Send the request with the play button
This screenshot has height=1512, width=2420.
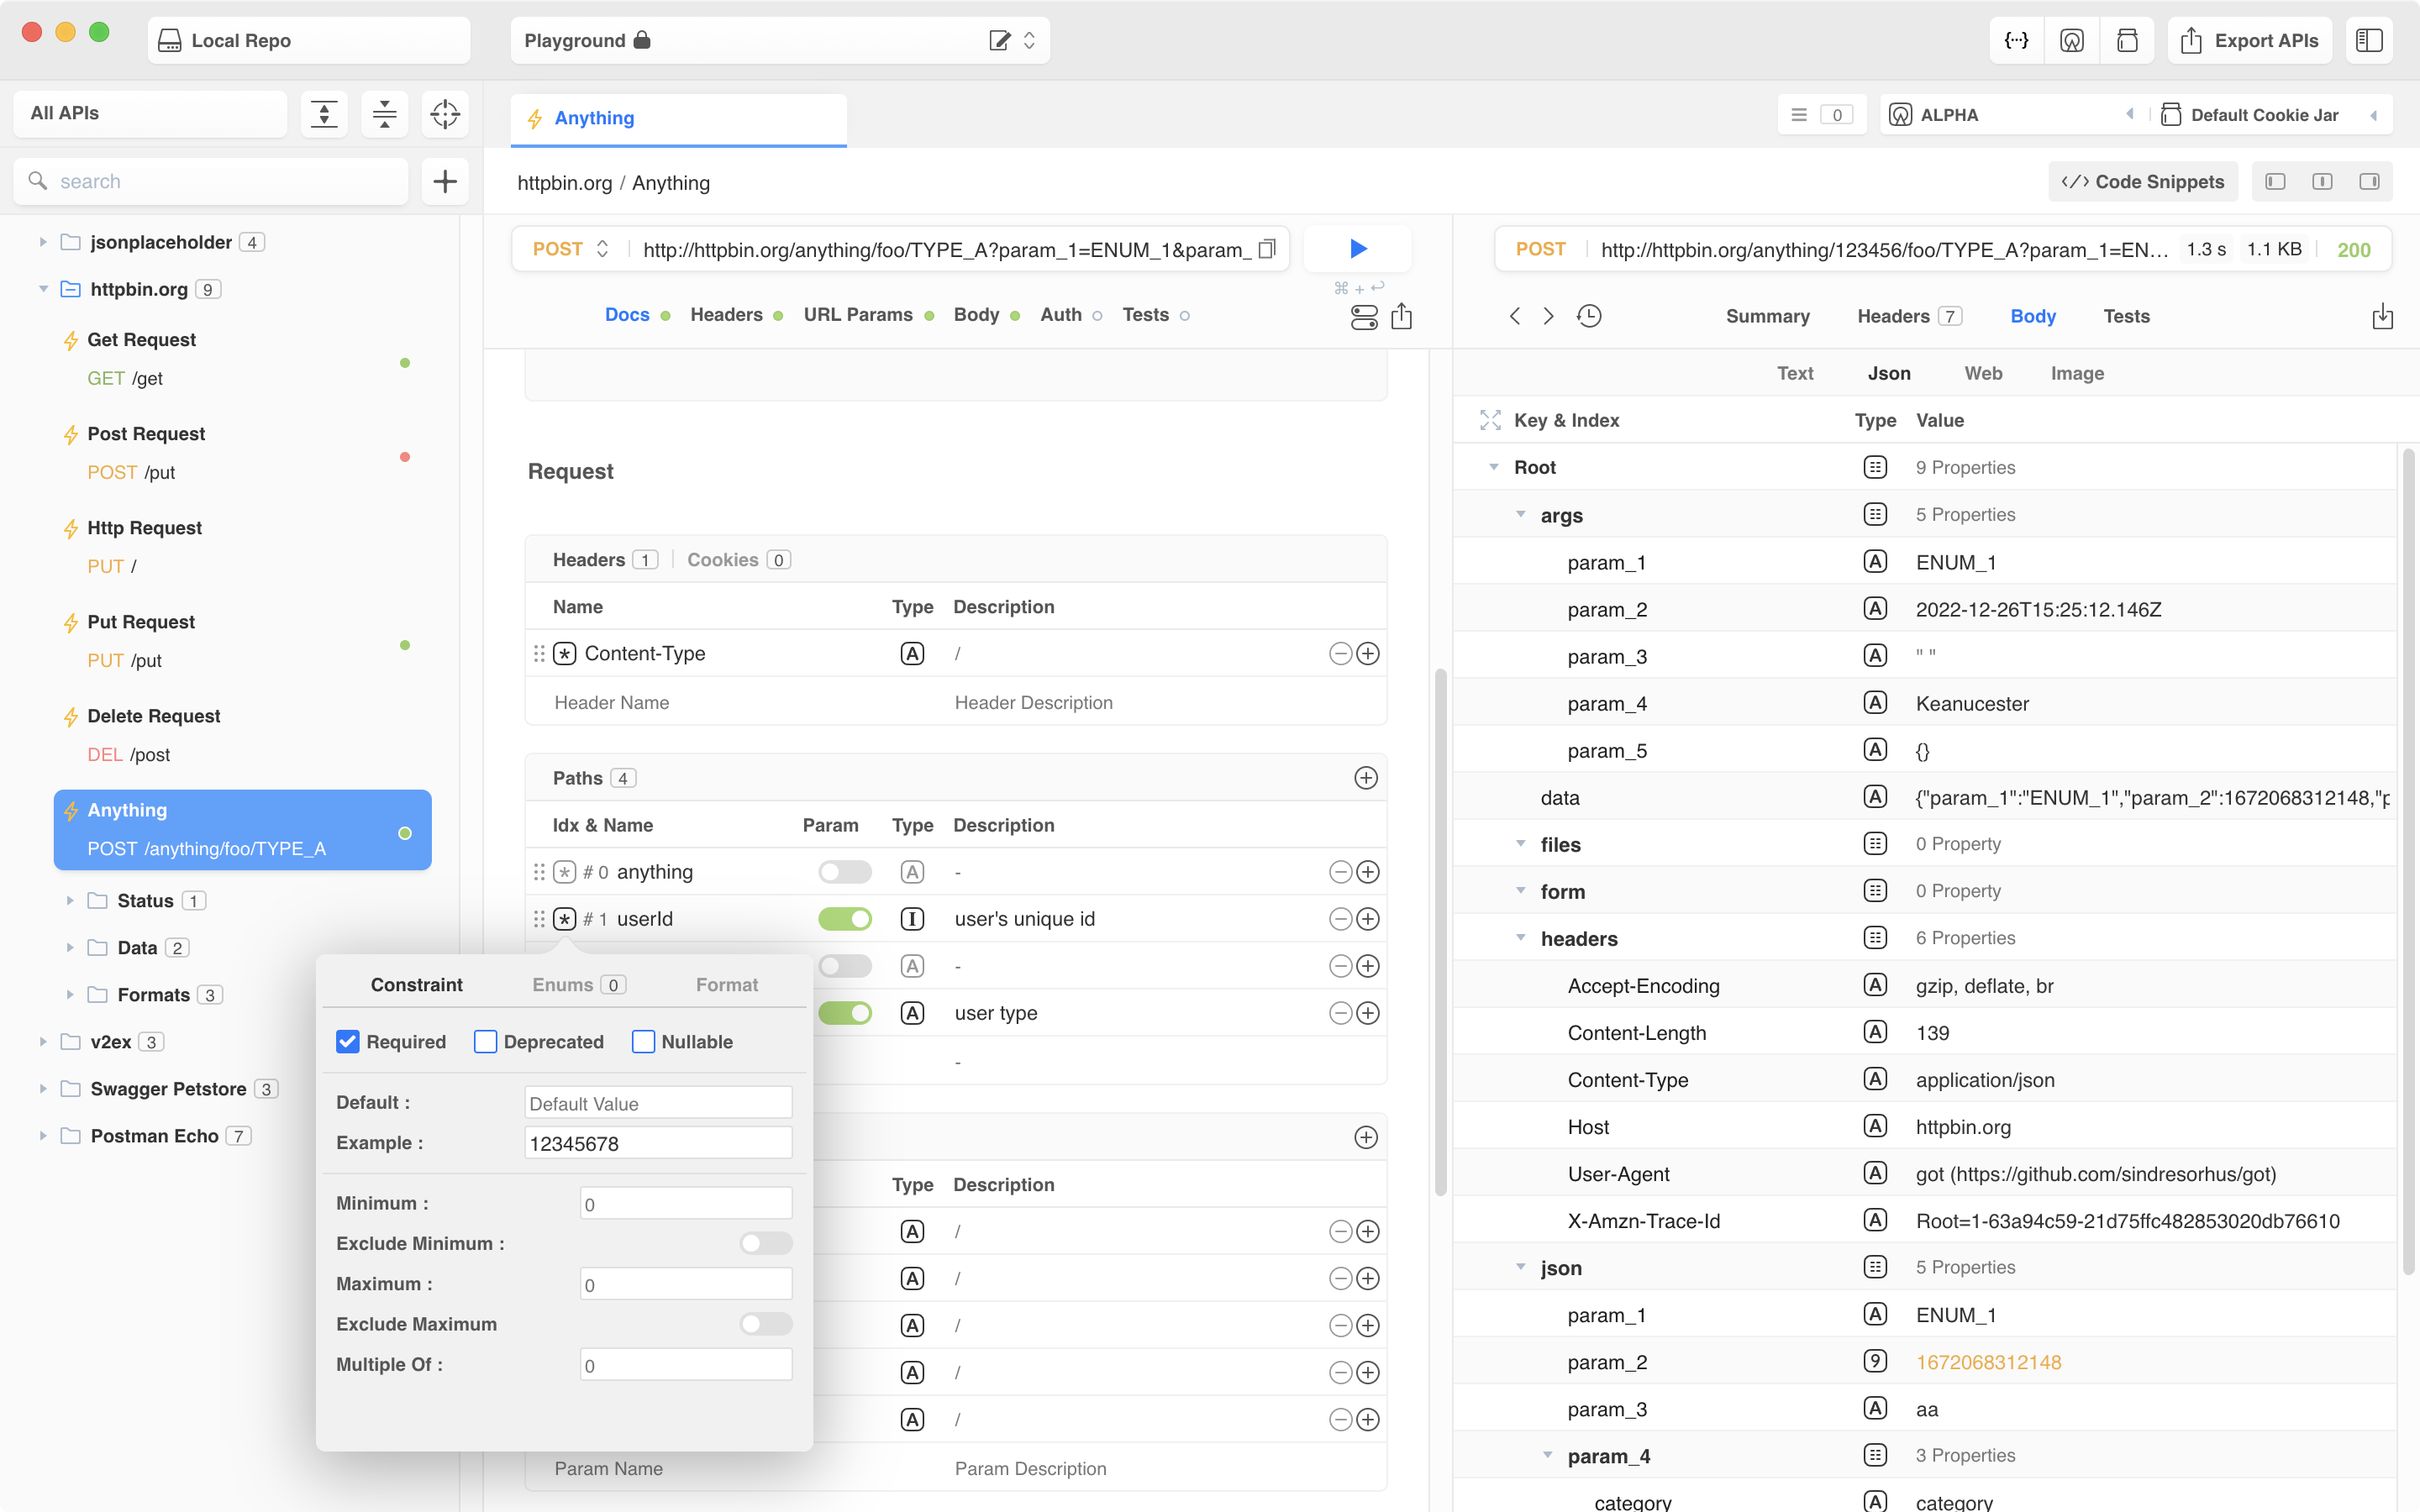click(1358, 248)
